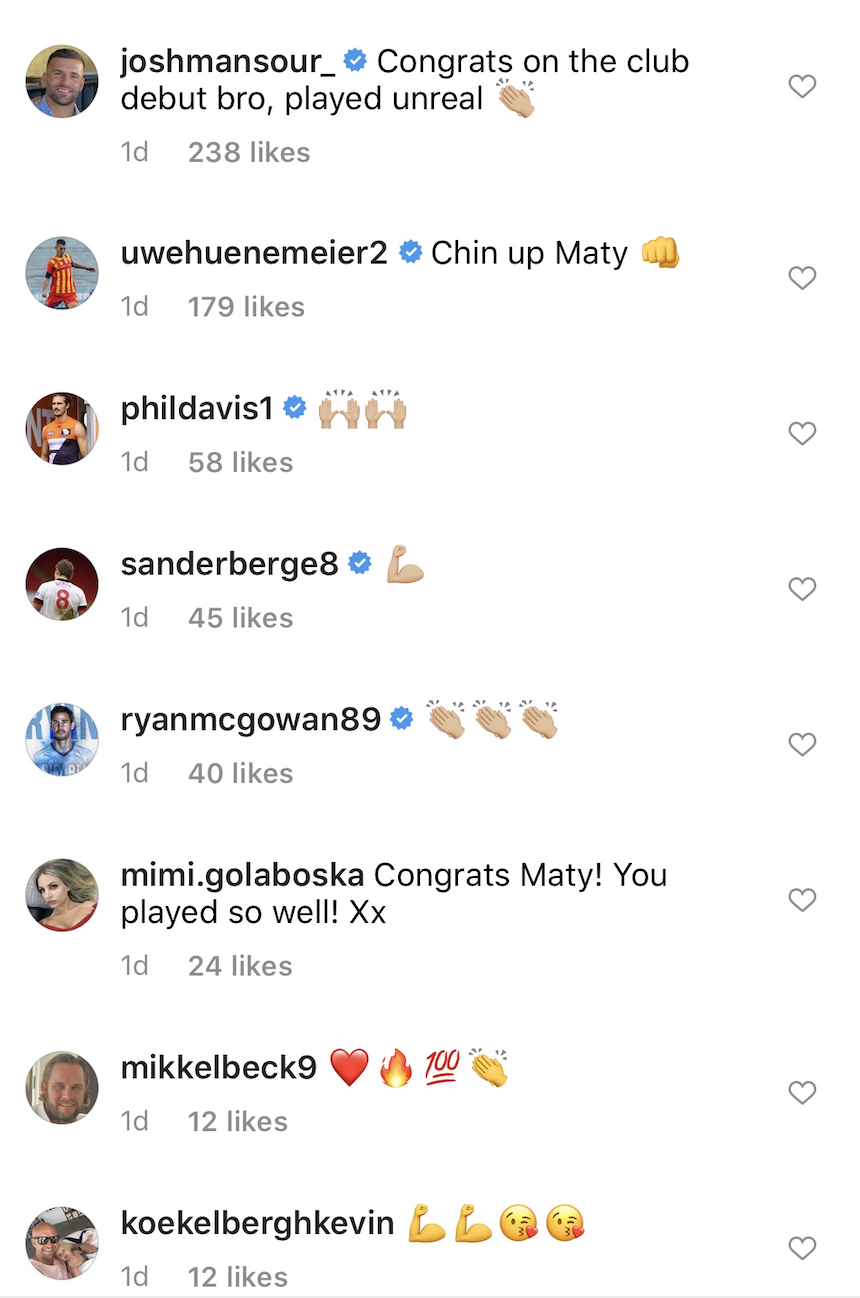Like joshmansour_'s congratulations comment
The image size is (860, 1298).
click(802, 86)
